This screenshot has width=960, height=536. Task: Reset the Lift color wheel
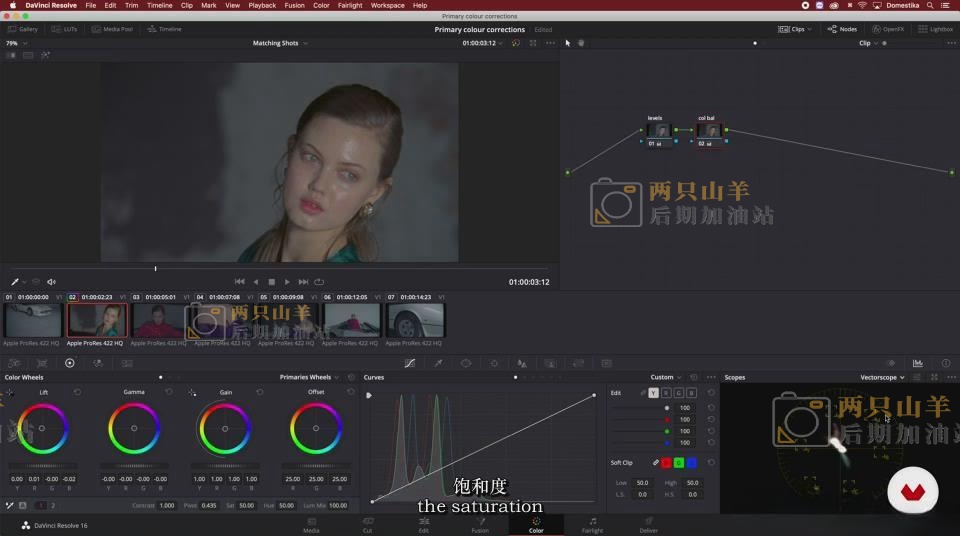pos(77,392)
